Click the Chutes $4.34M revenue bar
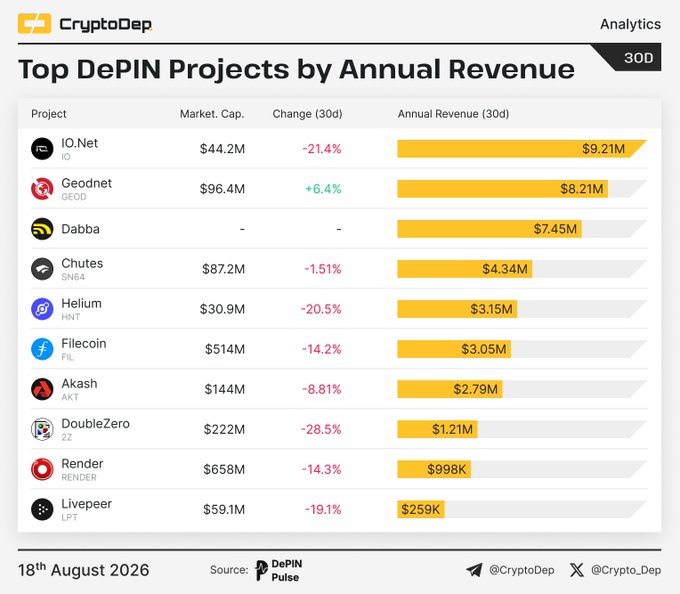 [465, 269]
